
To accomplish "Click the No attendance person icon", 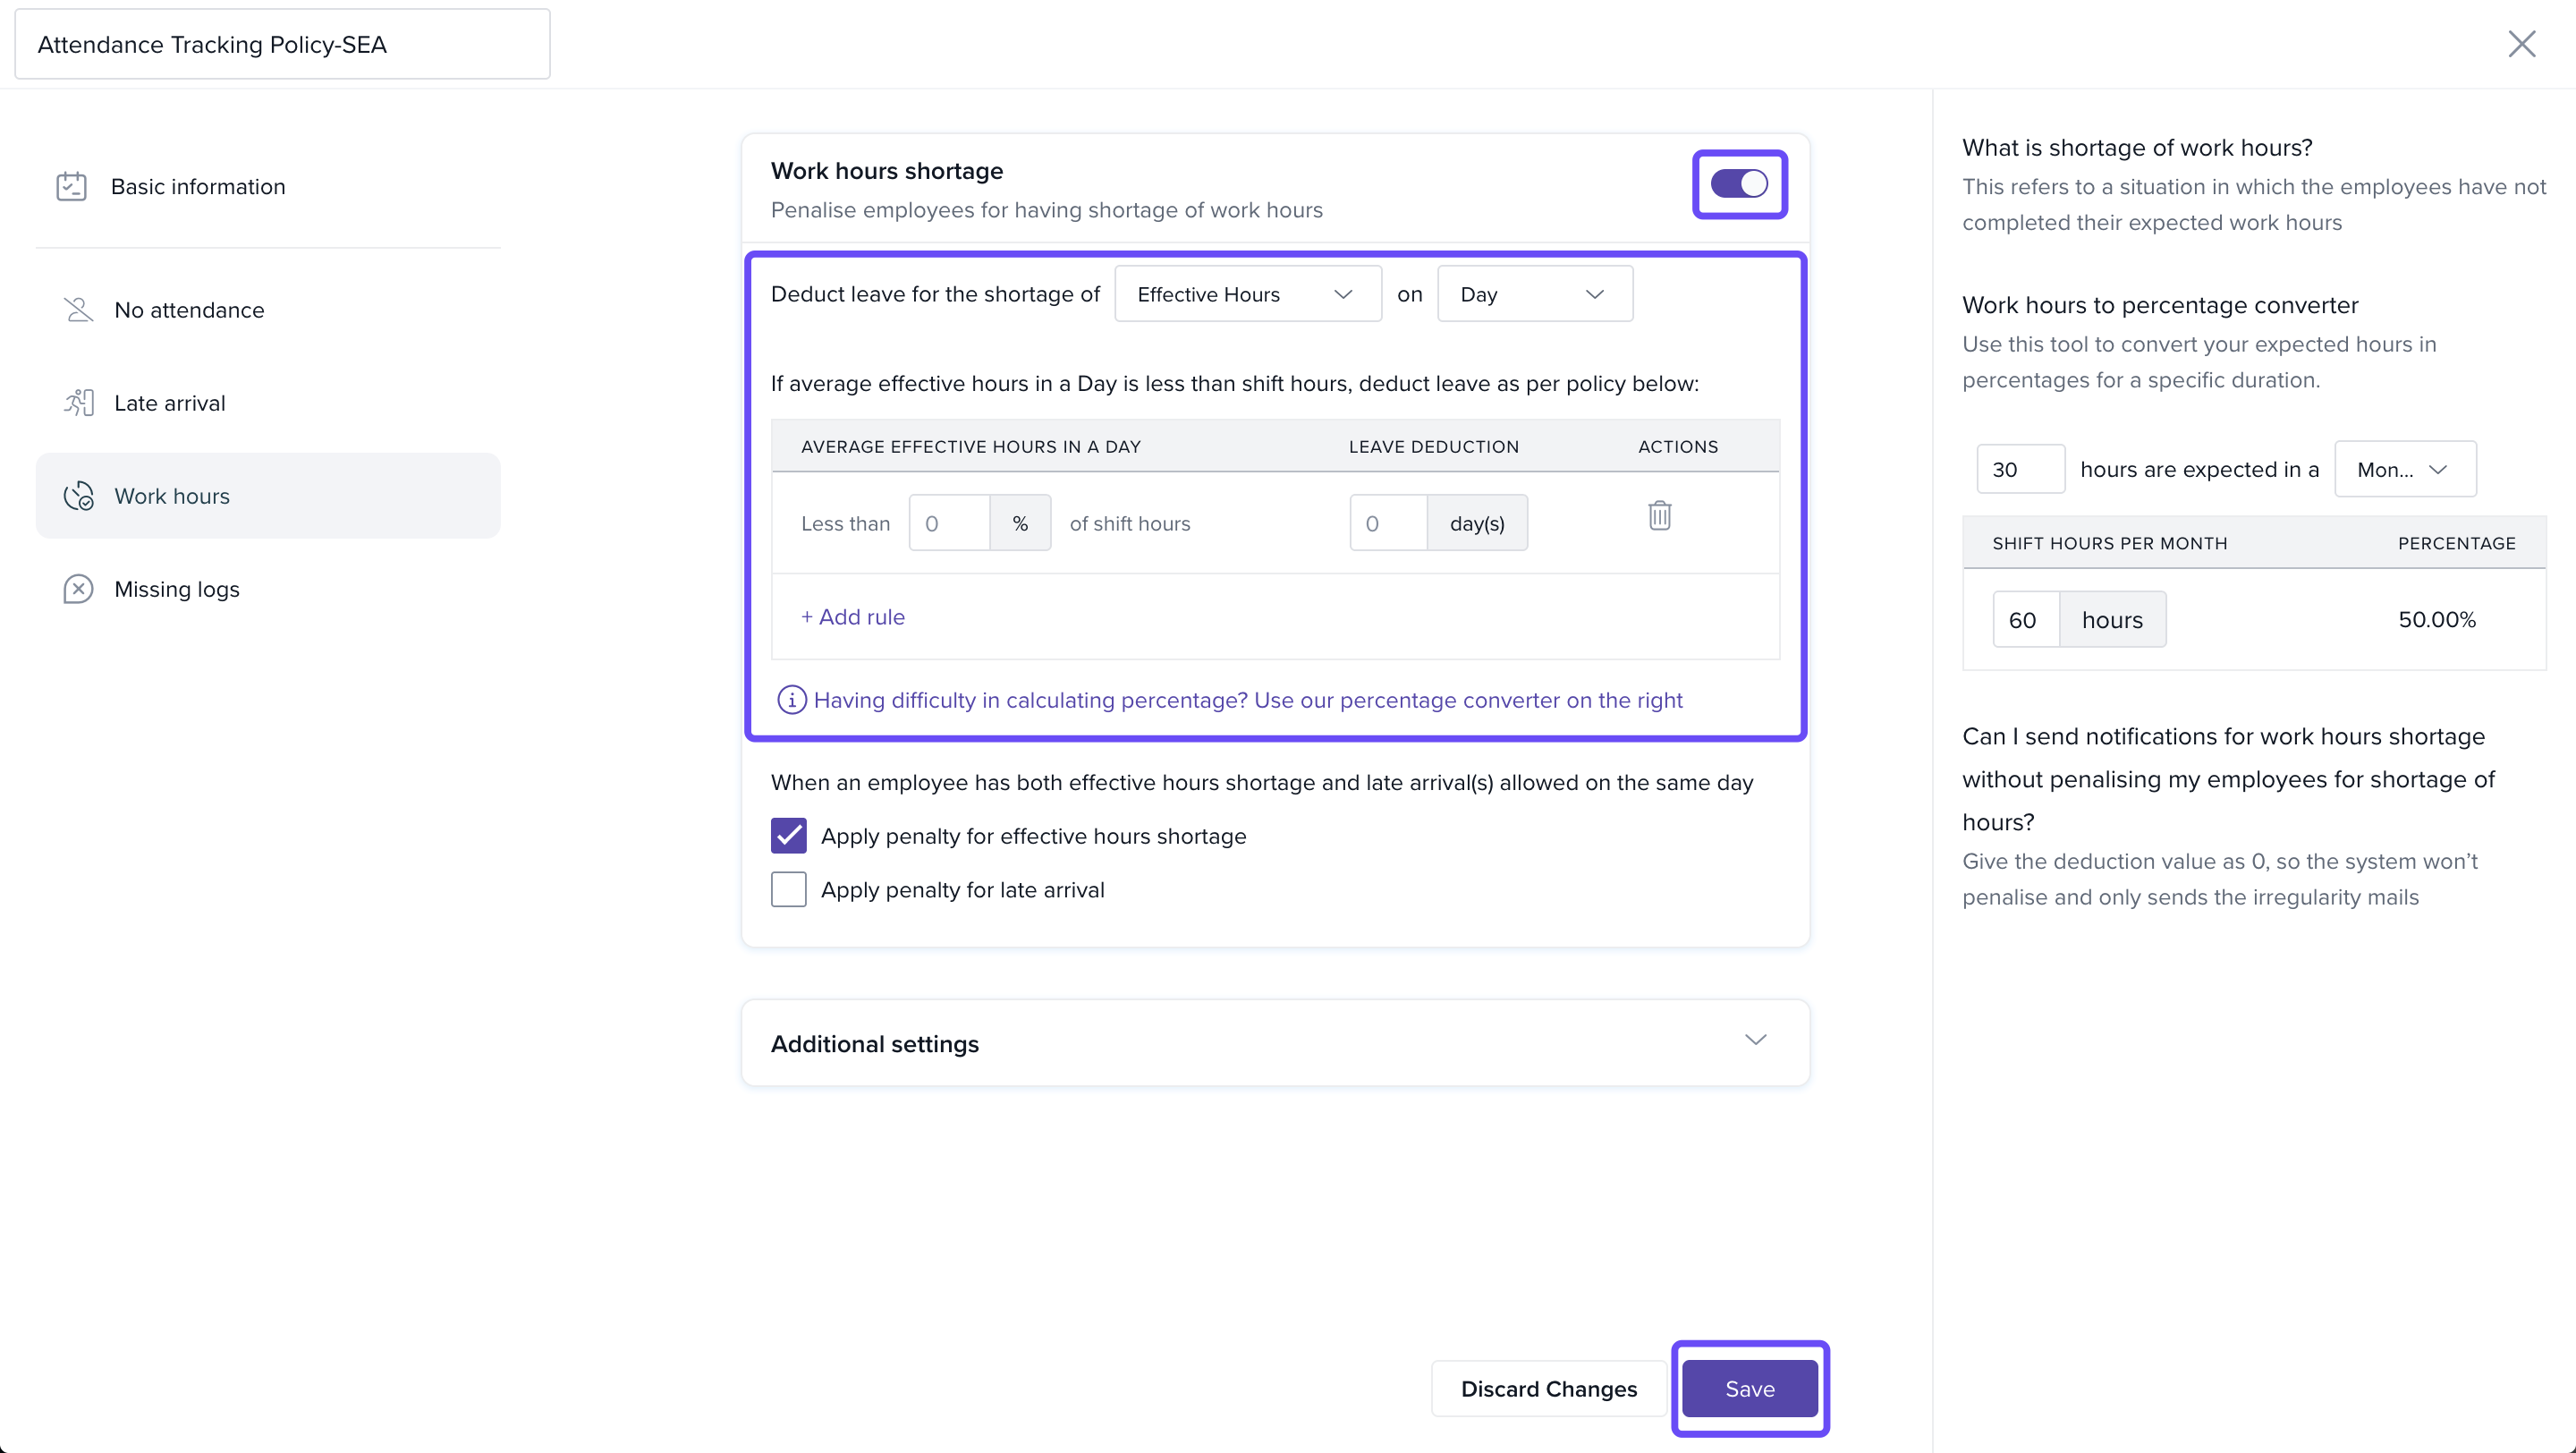I will (78, 310).
